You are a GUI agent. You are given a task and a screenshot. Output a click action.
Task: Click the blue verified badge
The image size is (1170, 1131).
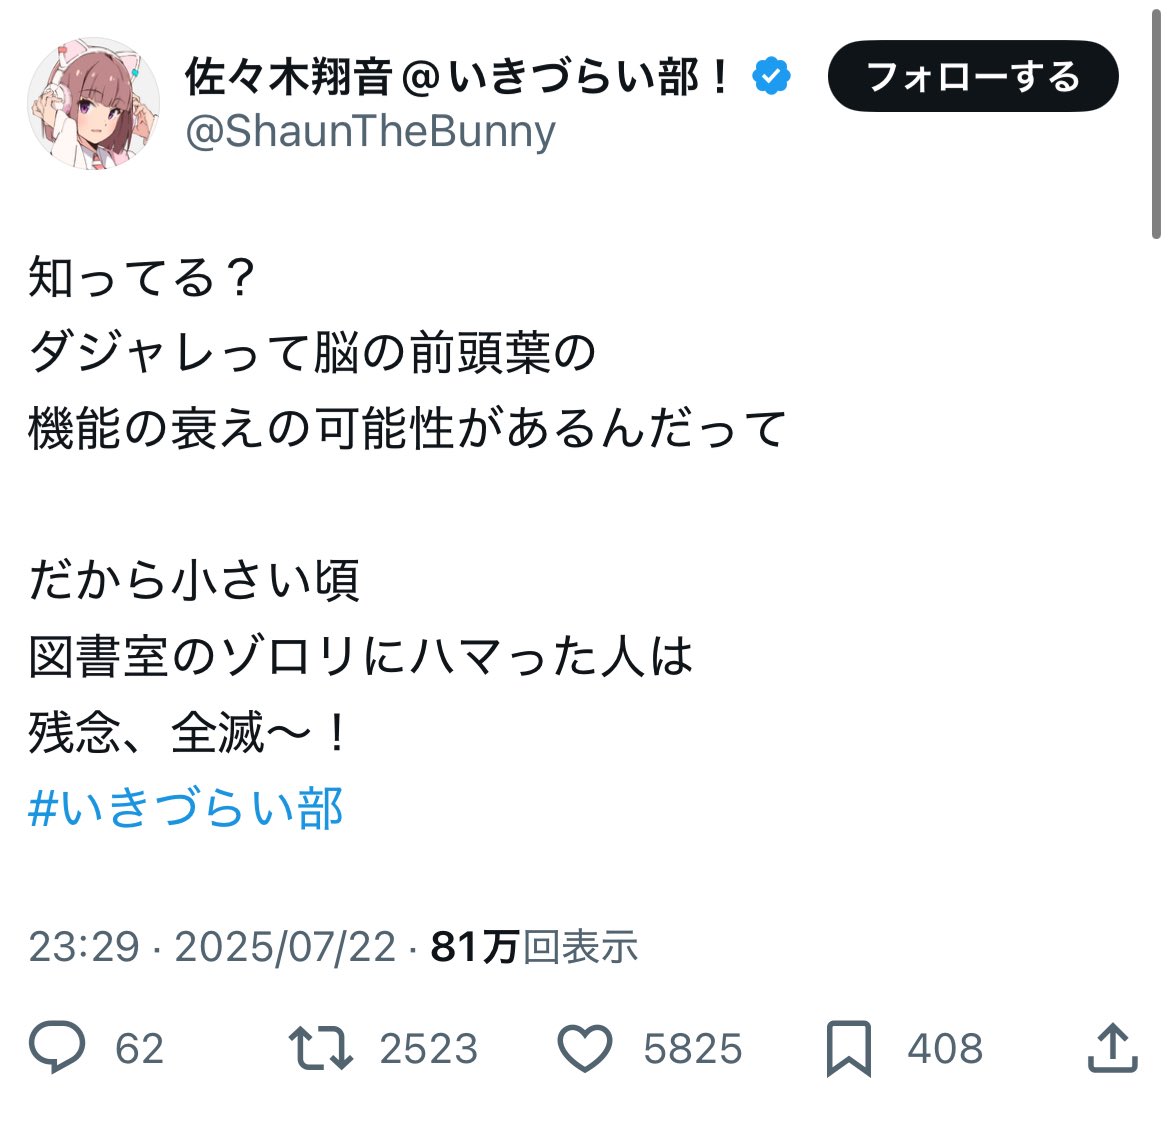(772, 77)
